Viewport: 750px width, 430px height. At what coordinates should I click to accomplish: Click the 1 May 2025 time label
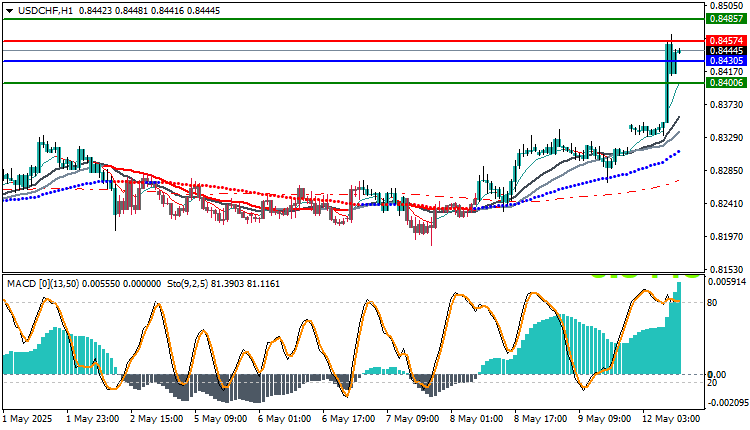pyautogui.click(x=27, y=419)
